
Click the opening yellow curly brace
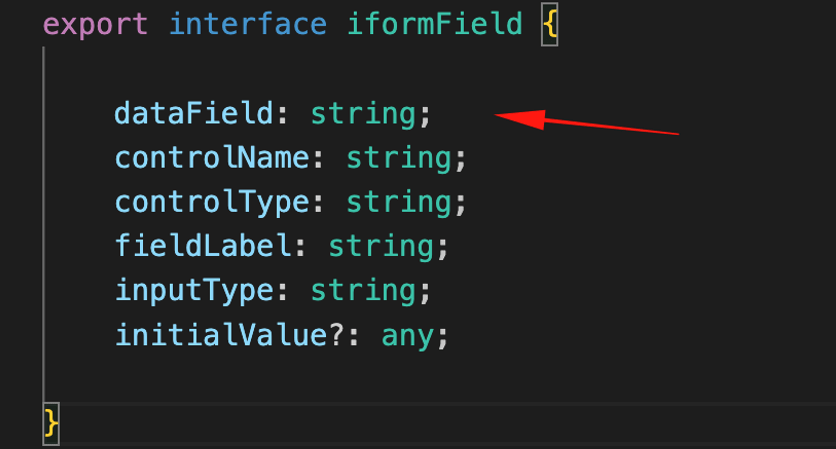click(x=550, y=25)
